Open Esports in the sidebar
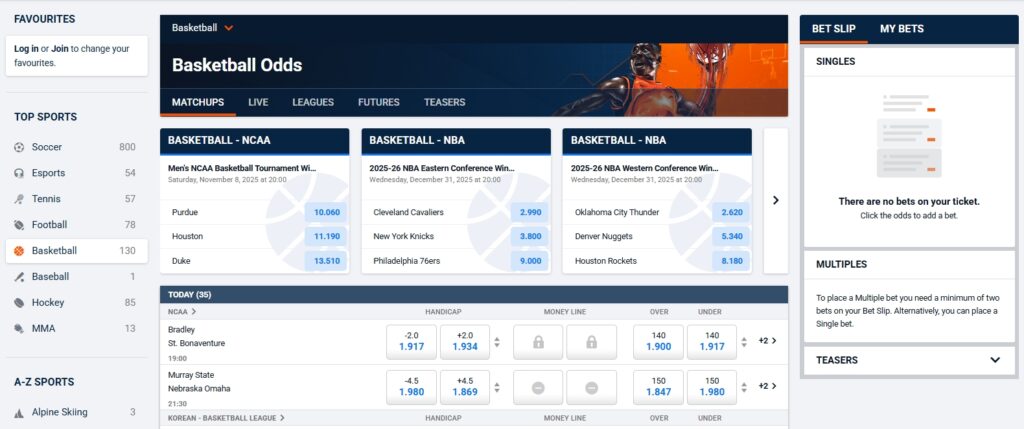Viewport: 1024px width, 429px height. (x=77, y=173)
